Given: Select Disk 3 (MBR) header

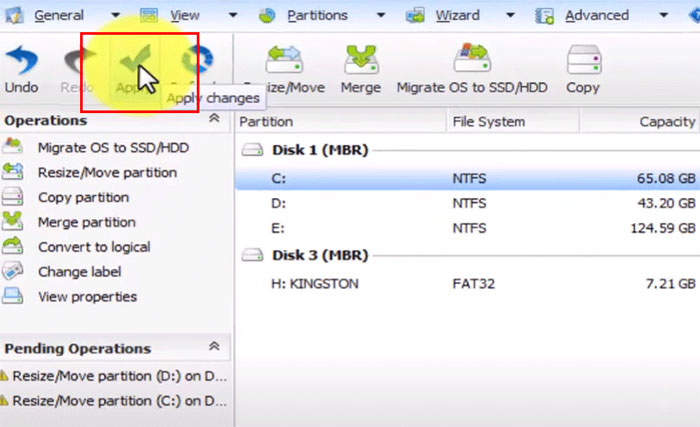Looking at the screenshot, I should click(x=320, y=255).
